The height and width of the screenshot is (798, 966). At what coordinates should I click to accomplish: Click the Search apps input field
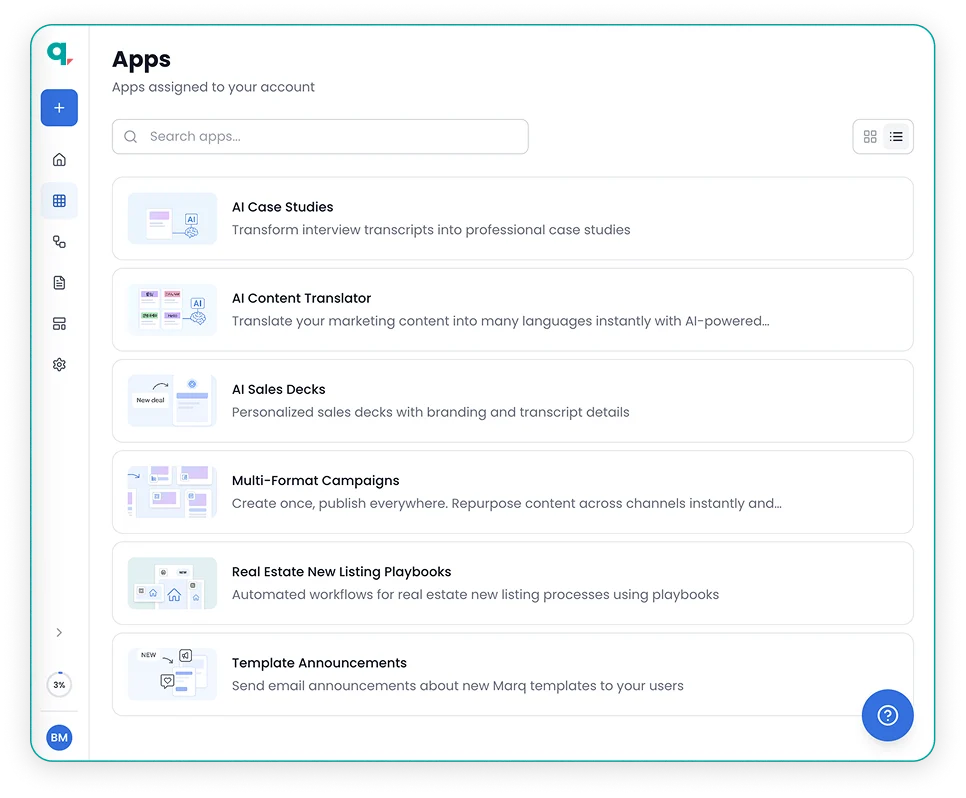pos(320,136)
